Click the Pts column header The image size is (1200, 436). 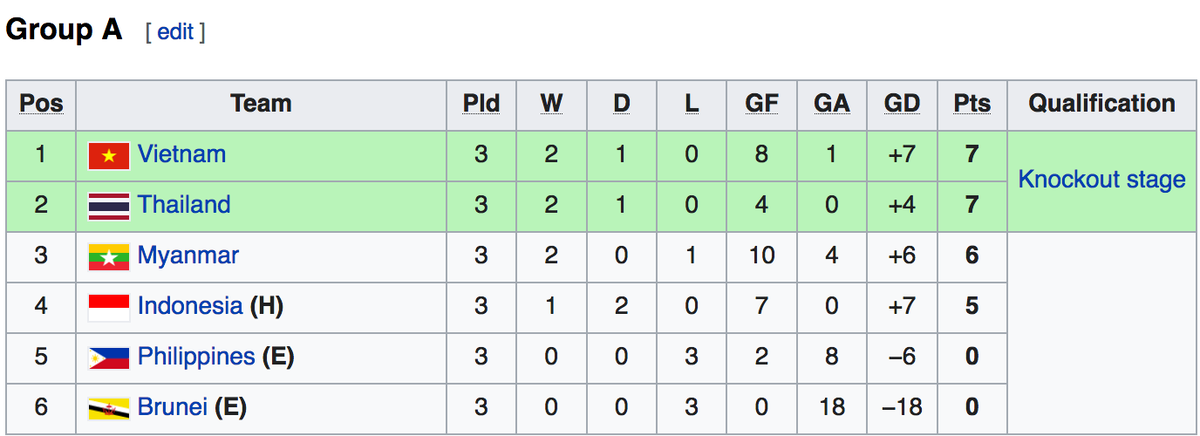coord(972,104)
